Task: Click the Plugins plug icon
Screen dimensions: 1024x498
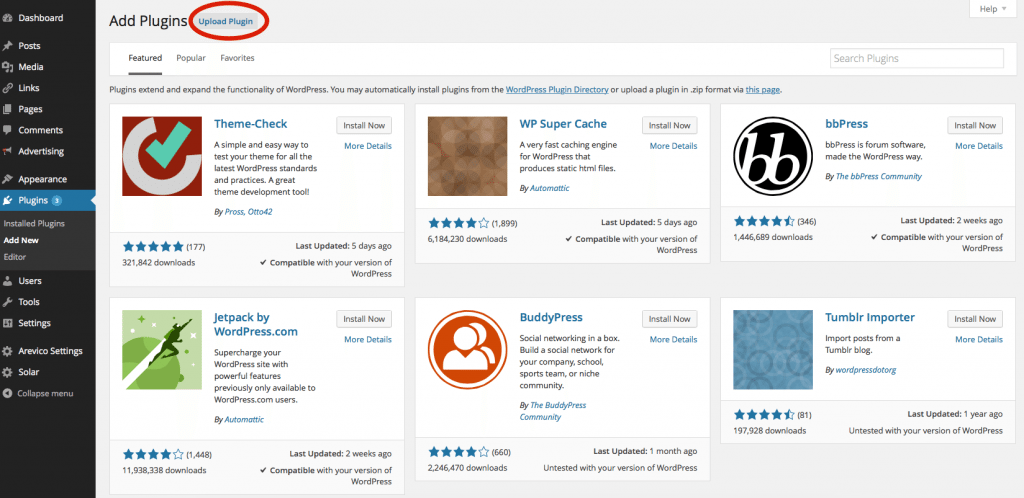Action: 8,200
